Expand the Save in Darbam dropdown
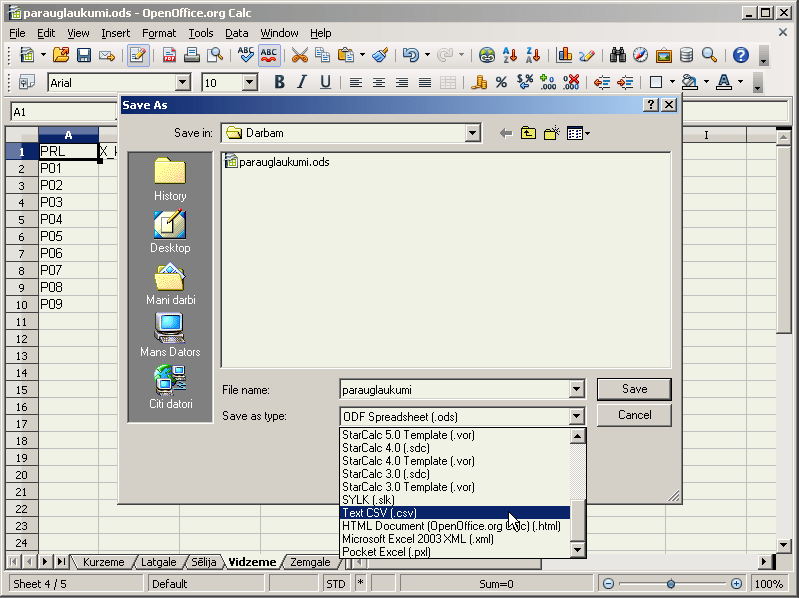 pos(472,133)
